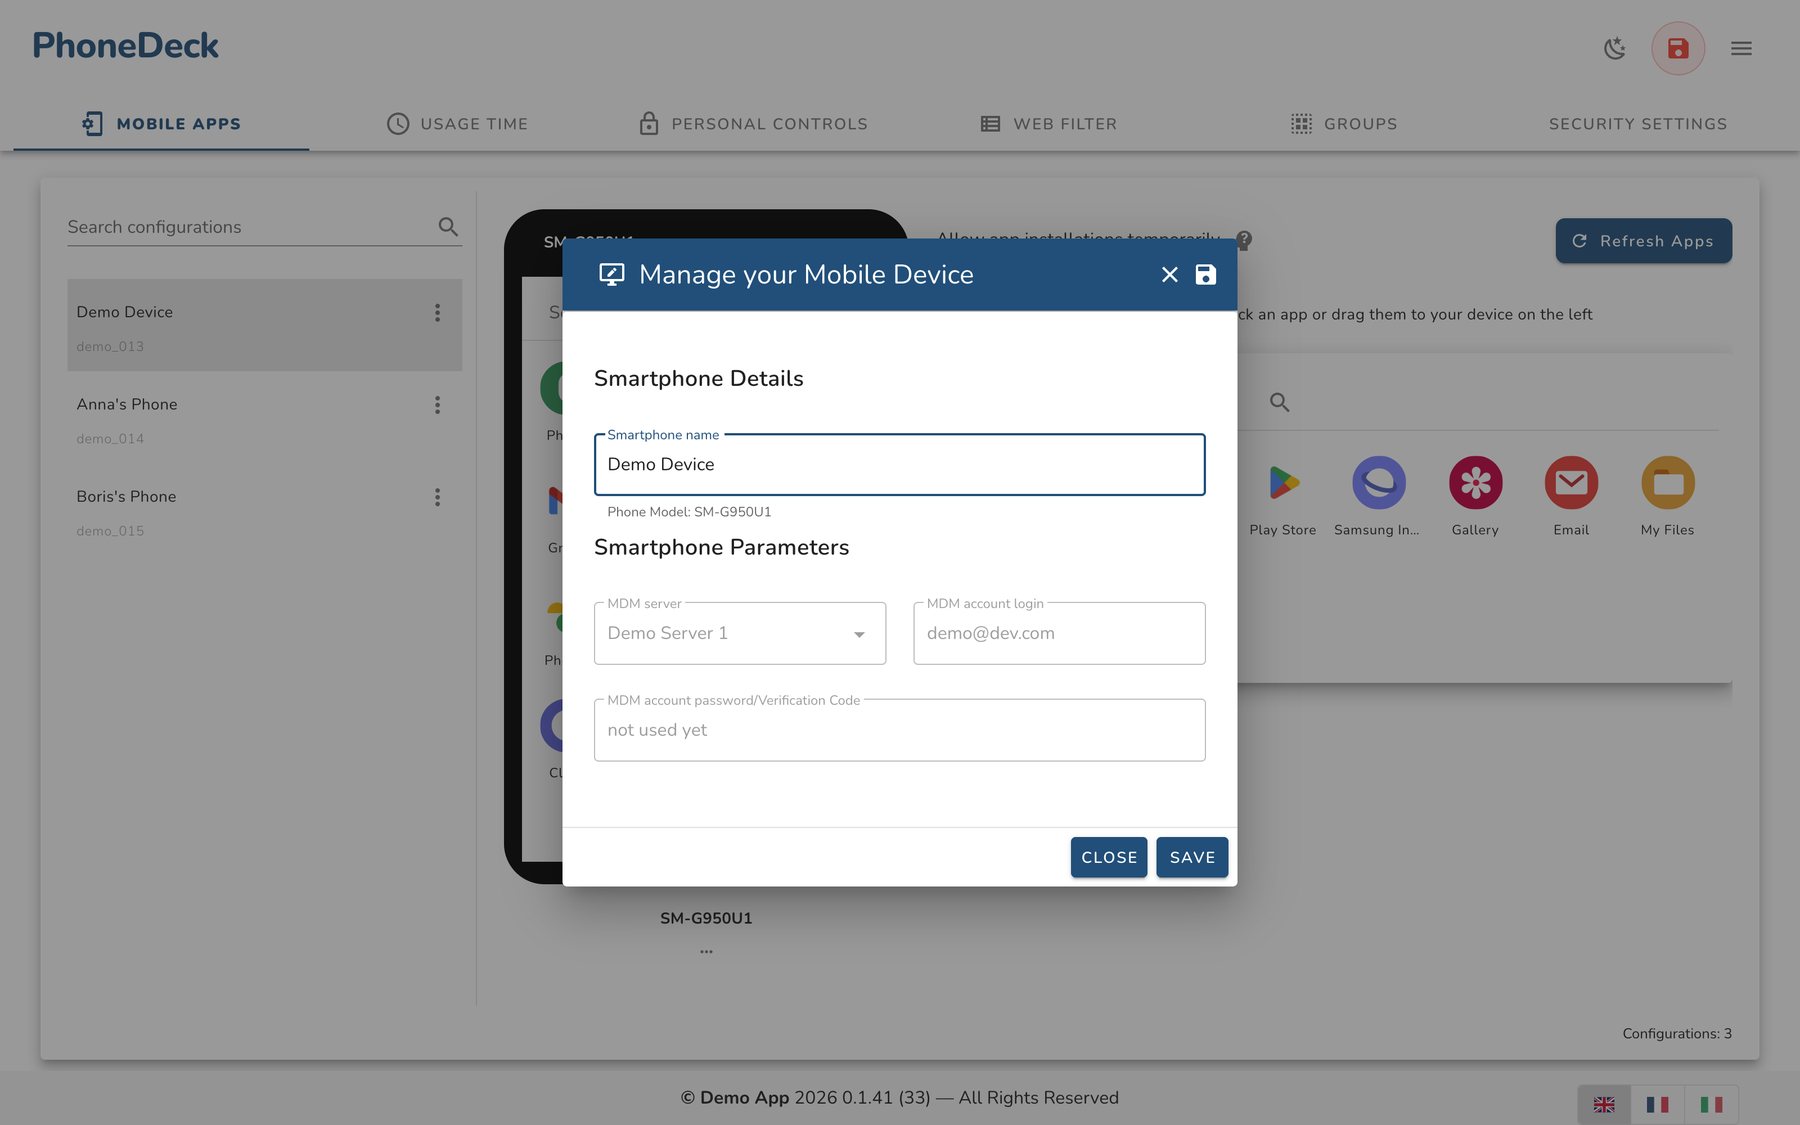Image resolution: width=1800 pixels, height=1125 pixels.
Task: Open the Personal Controls tab
Action: [753, 124]
